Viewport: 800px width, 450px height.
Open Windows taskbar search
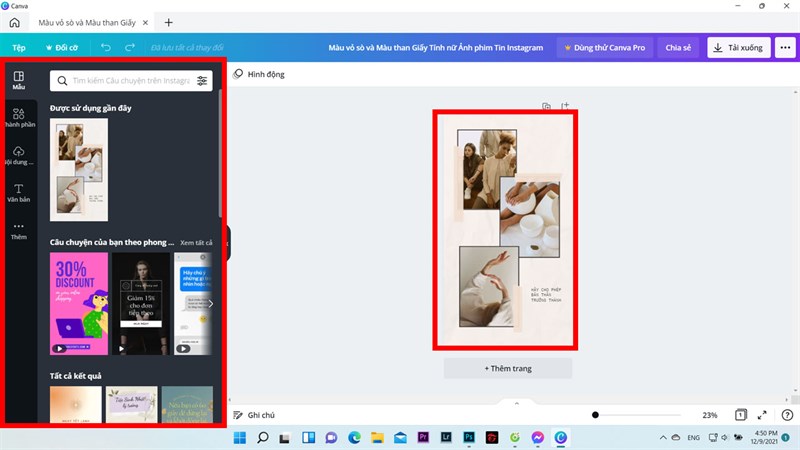tap(263, 437)
